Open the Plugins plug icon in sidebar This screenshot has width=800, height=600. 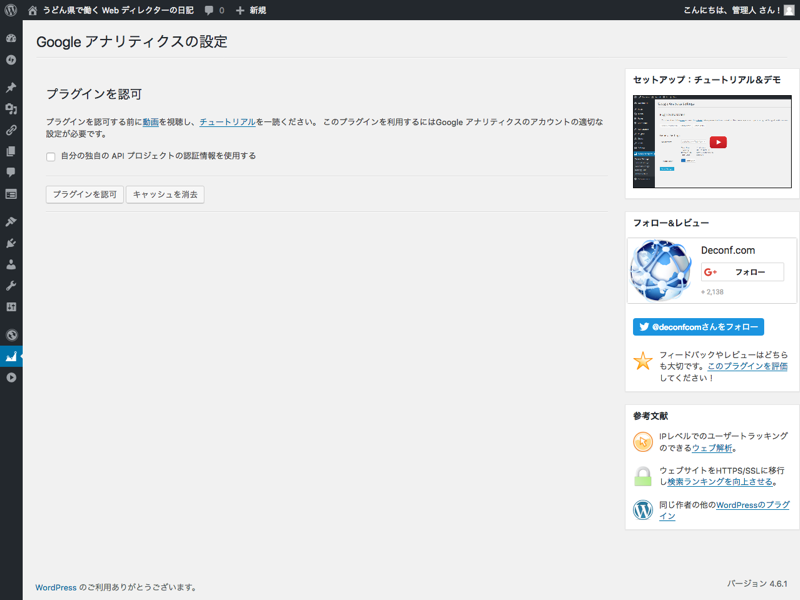click(x=11, y=243)
